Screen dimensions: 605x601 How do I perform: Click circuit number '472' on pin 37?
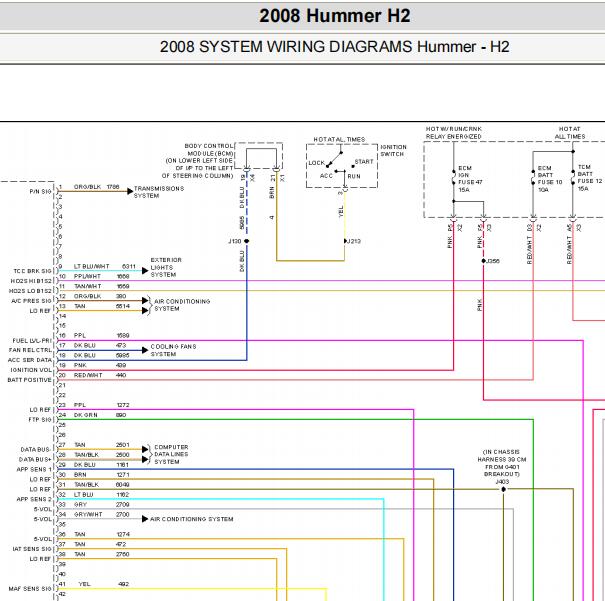click(x=121, y=544)
